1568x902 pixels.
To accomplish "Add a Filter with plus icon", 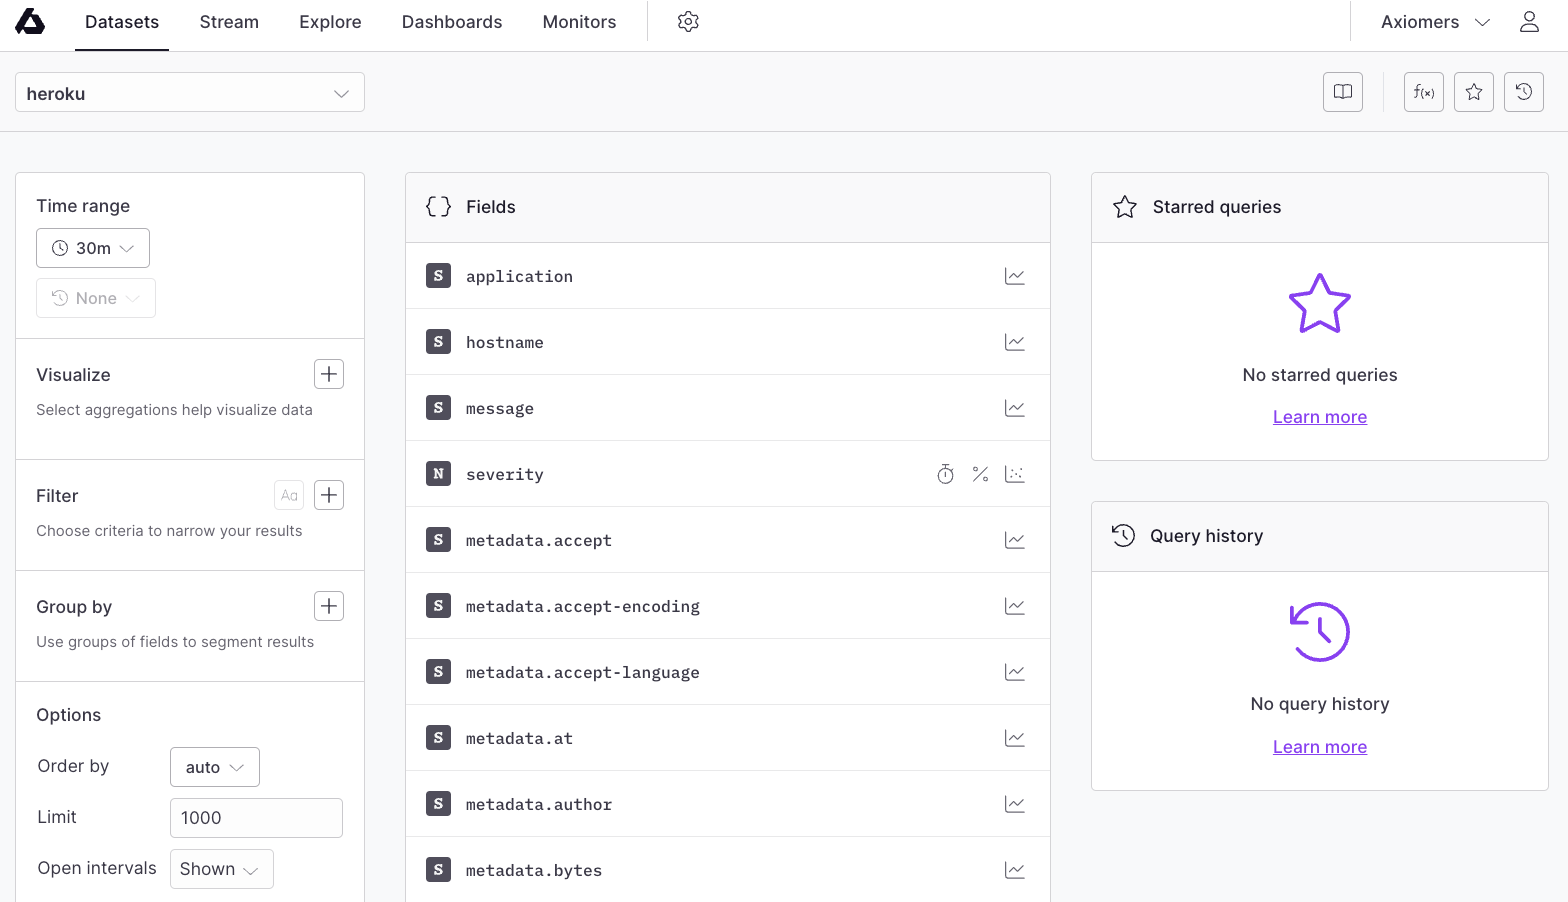I will click(329, 495).
